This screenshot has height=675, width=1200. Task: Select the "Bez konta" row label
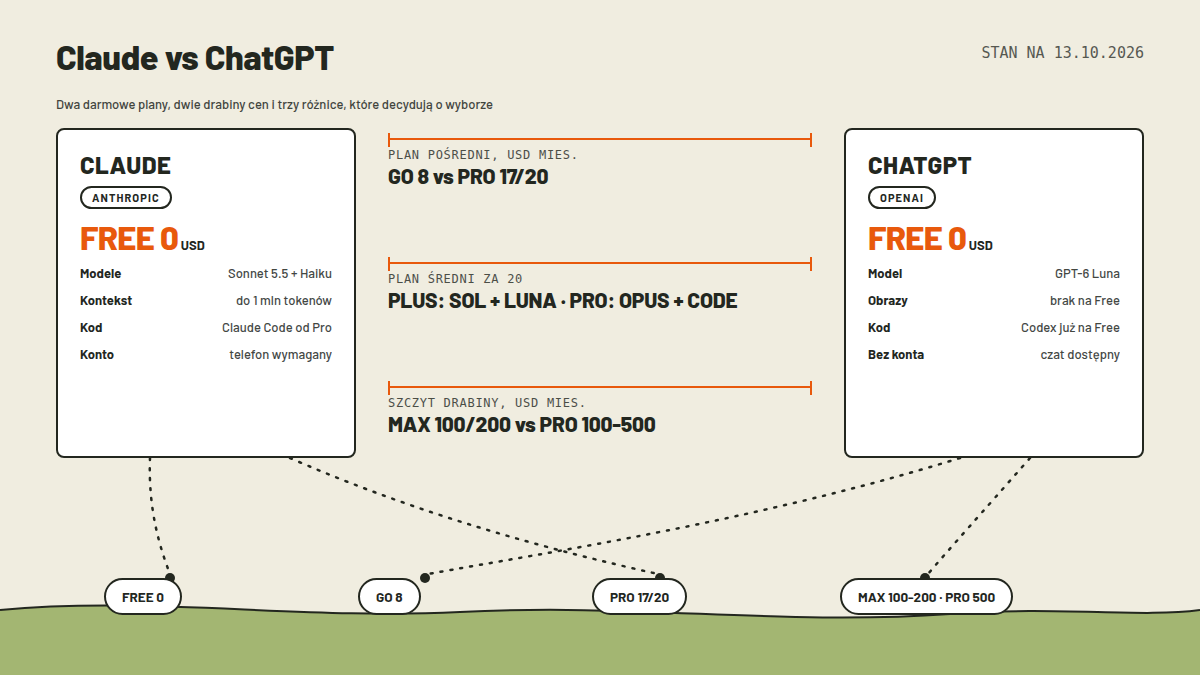point(896,355)
